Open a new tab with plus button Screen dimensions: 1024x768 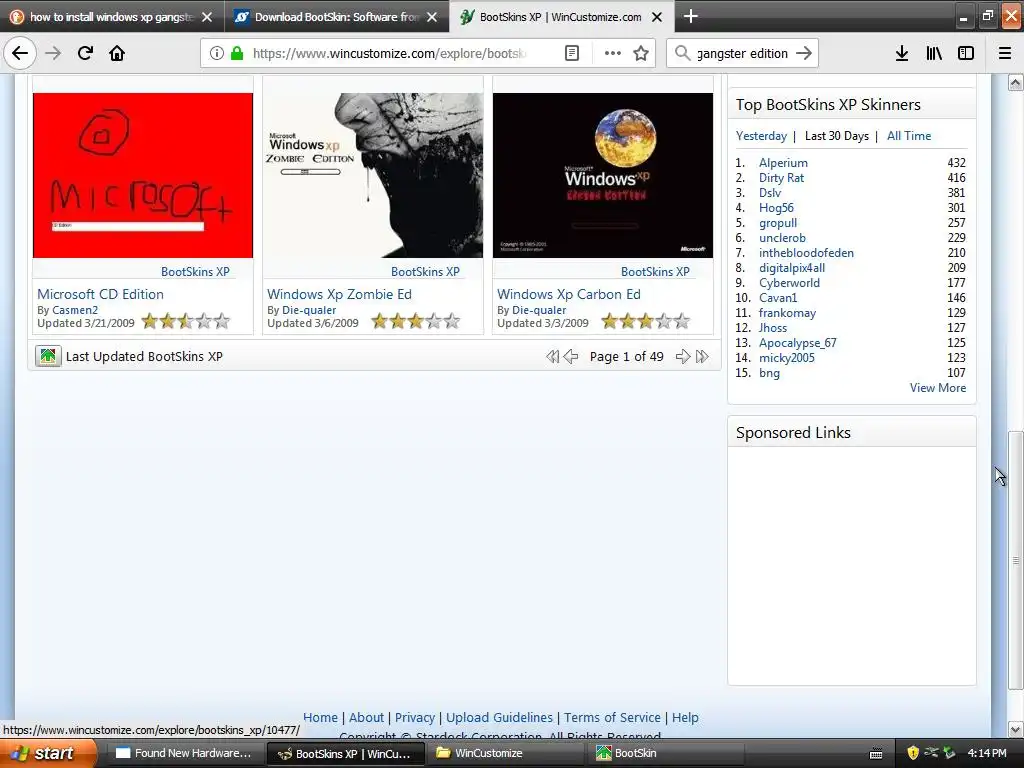pos(690,16)
